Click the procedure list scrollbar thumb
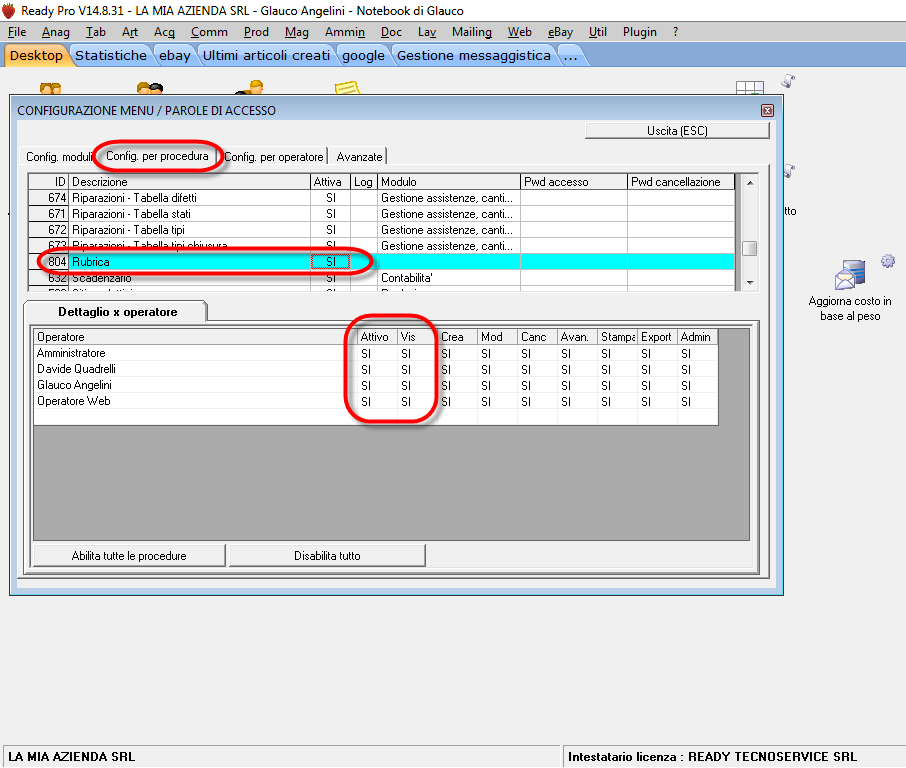The width and height of the screenshot is (906, 768). click(749, 248)
